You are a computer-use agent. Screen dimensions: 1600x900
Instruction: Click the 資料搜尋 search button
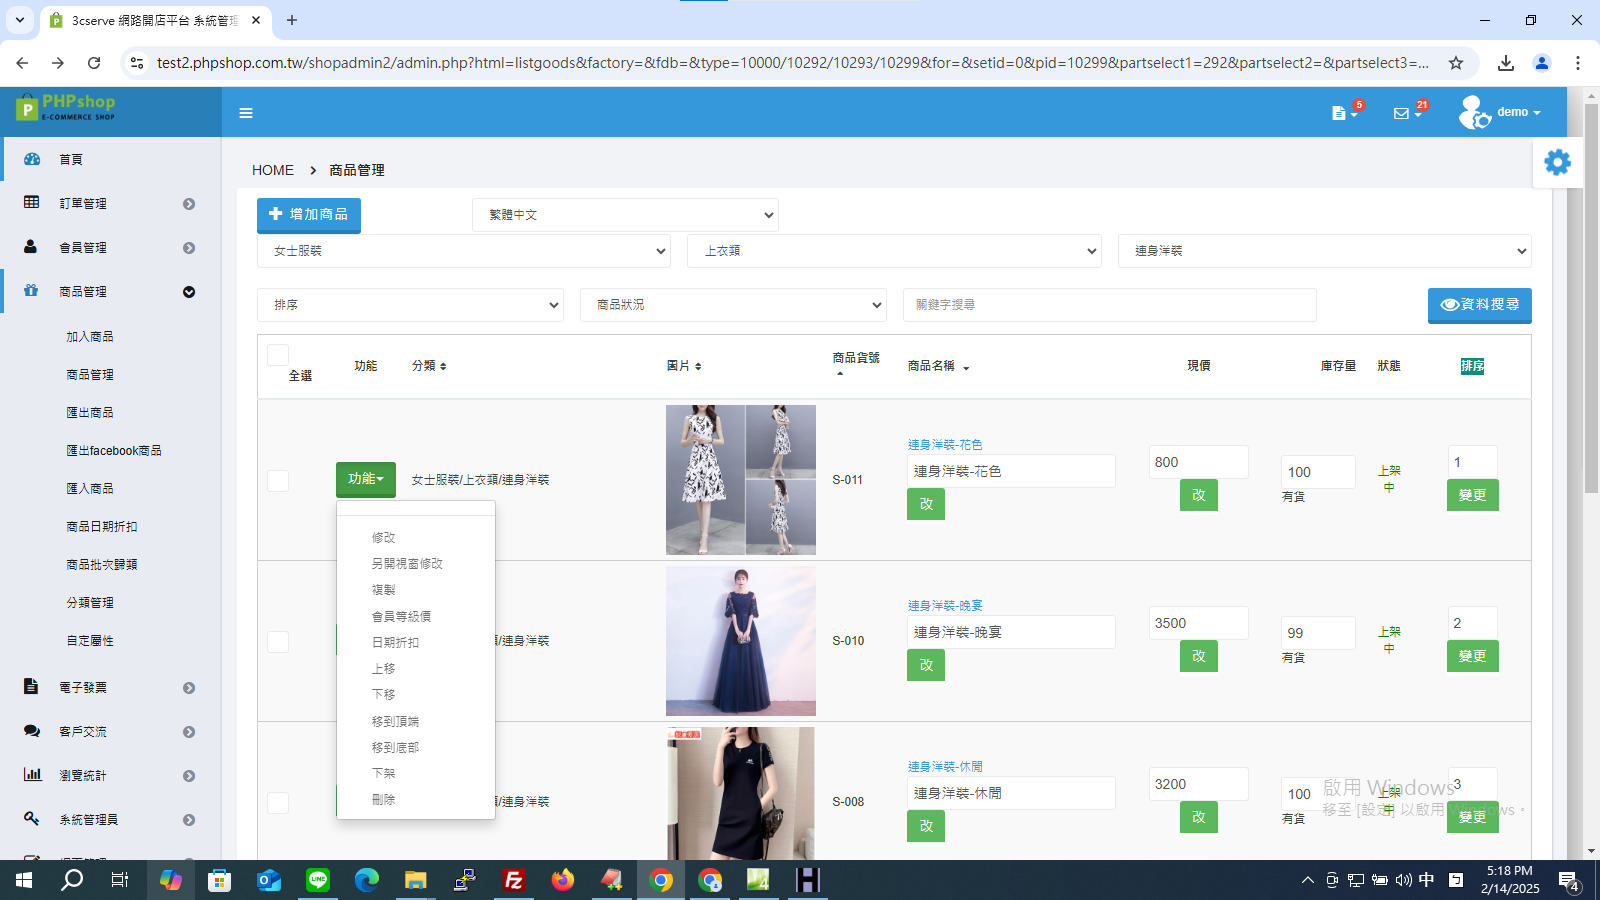pyautogui.click(x=1479, y=305)
